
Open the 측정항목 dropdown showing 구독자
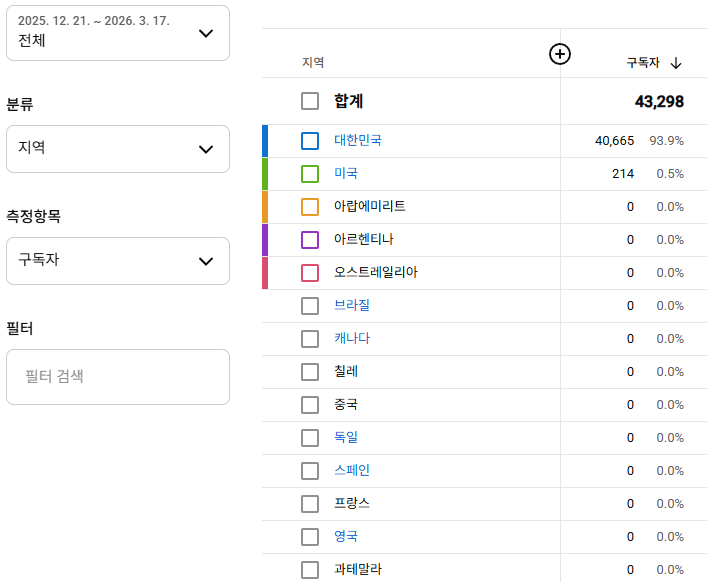pyautogui.click(x=118, y=261)
